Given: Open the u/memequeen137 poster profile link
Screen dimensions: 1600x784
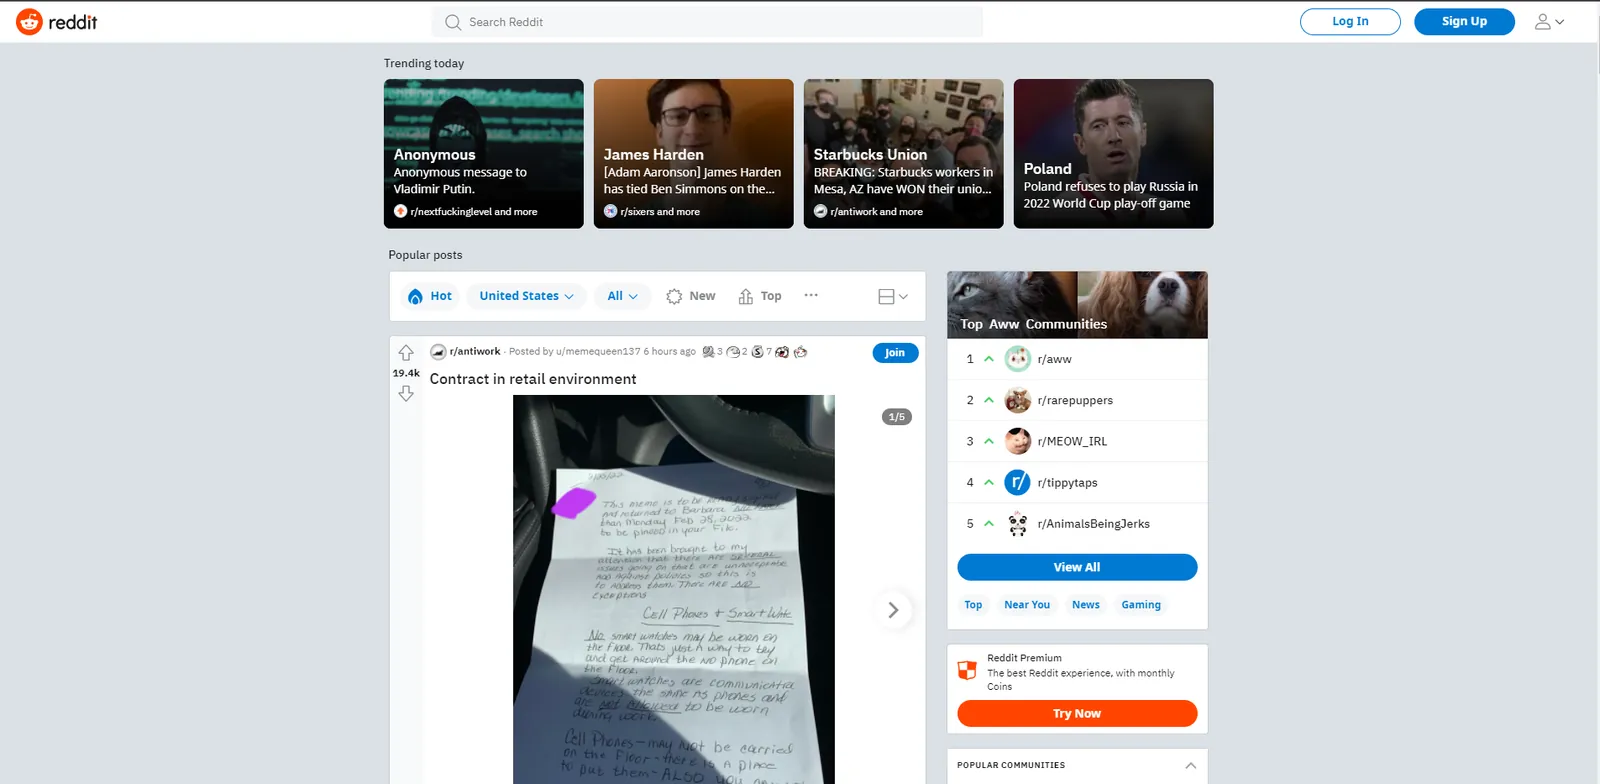Looking at the screenshot, I should 598,352.
